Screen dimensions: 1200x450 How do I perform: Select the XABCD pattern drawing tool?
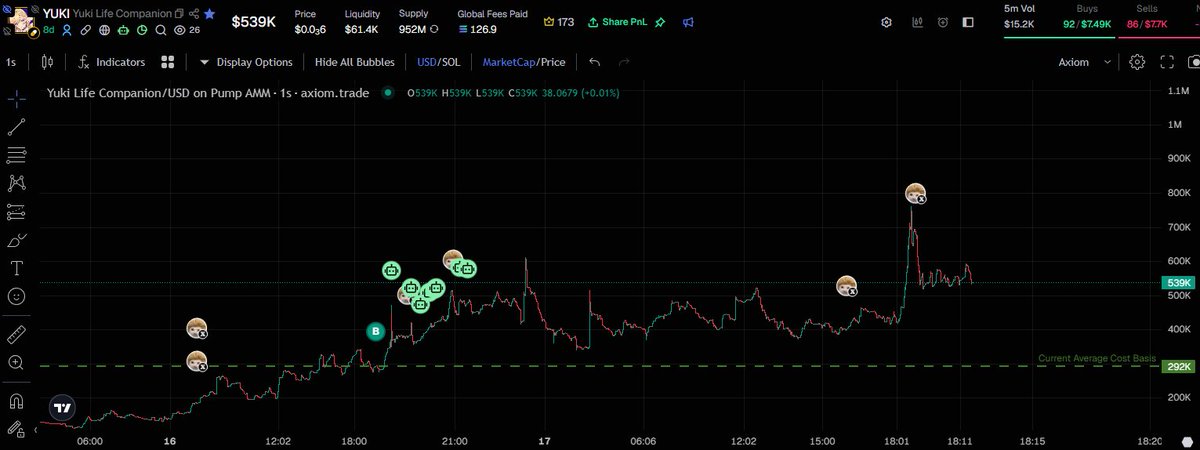[x=16, y=183]
